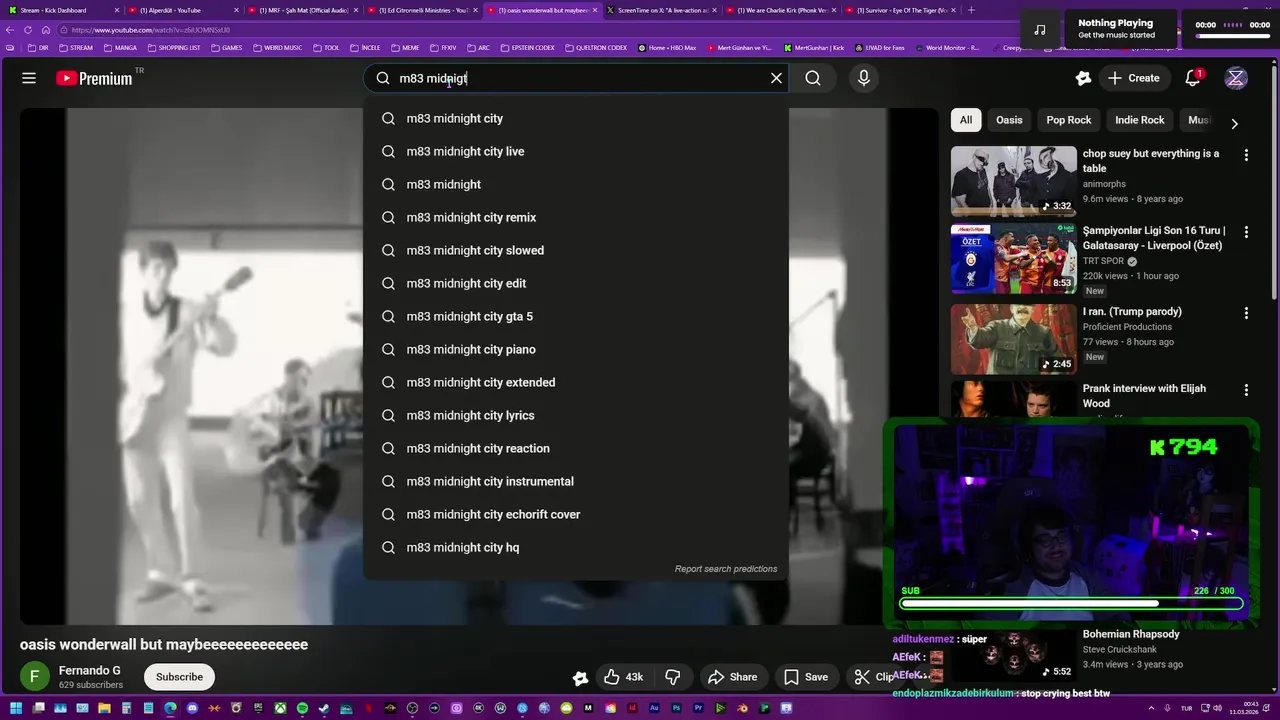Click sparkle Ask icon left of Like
Image resolution: width=1280 pixels, height=720 pixels.
click(x=580, y=678)
